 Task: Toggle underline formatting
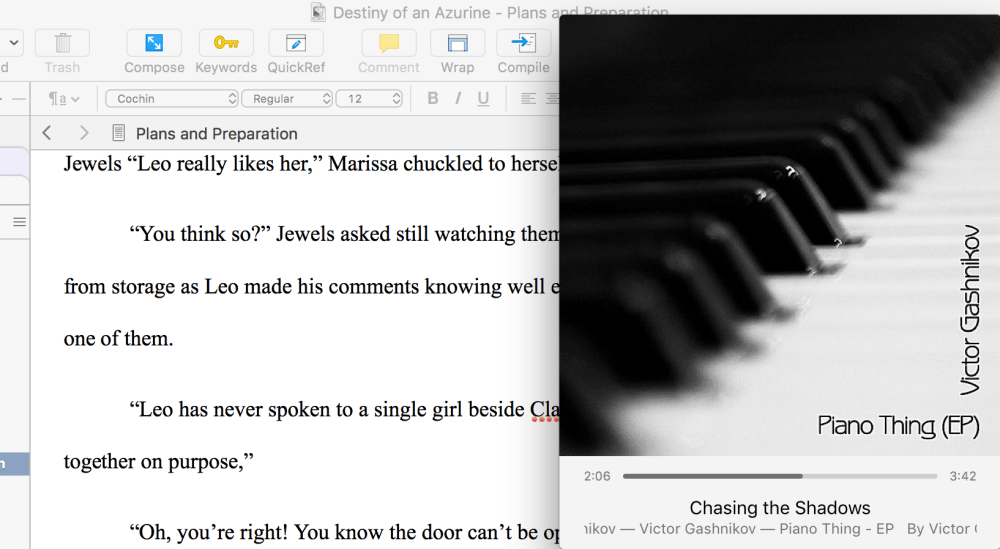click(x=483, y=98)
